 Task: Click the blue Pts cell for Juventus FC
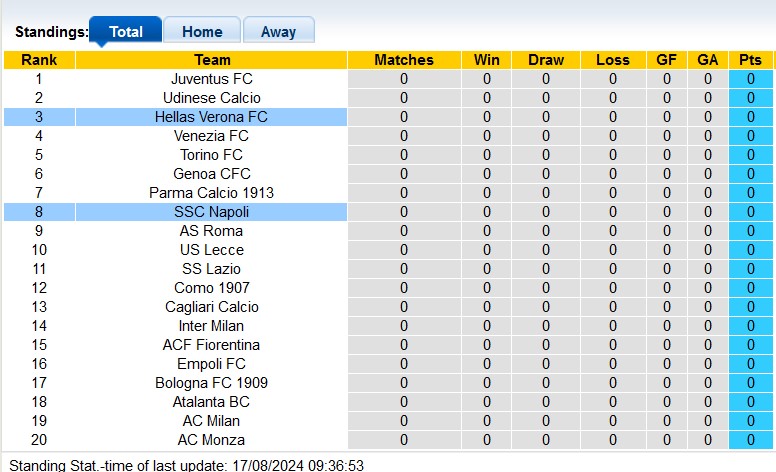(x=750, y=79)
